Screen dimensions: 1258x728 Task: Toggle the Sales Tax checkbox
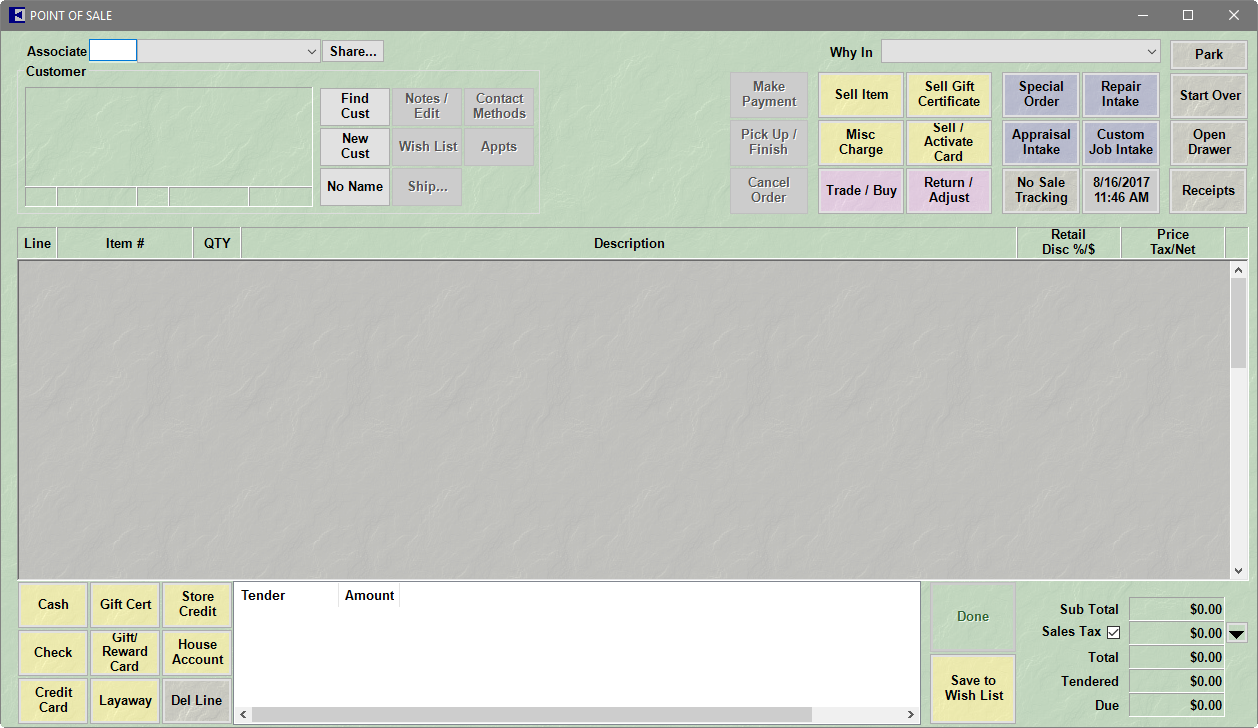pyautogui.click(x=1113, y=632)
